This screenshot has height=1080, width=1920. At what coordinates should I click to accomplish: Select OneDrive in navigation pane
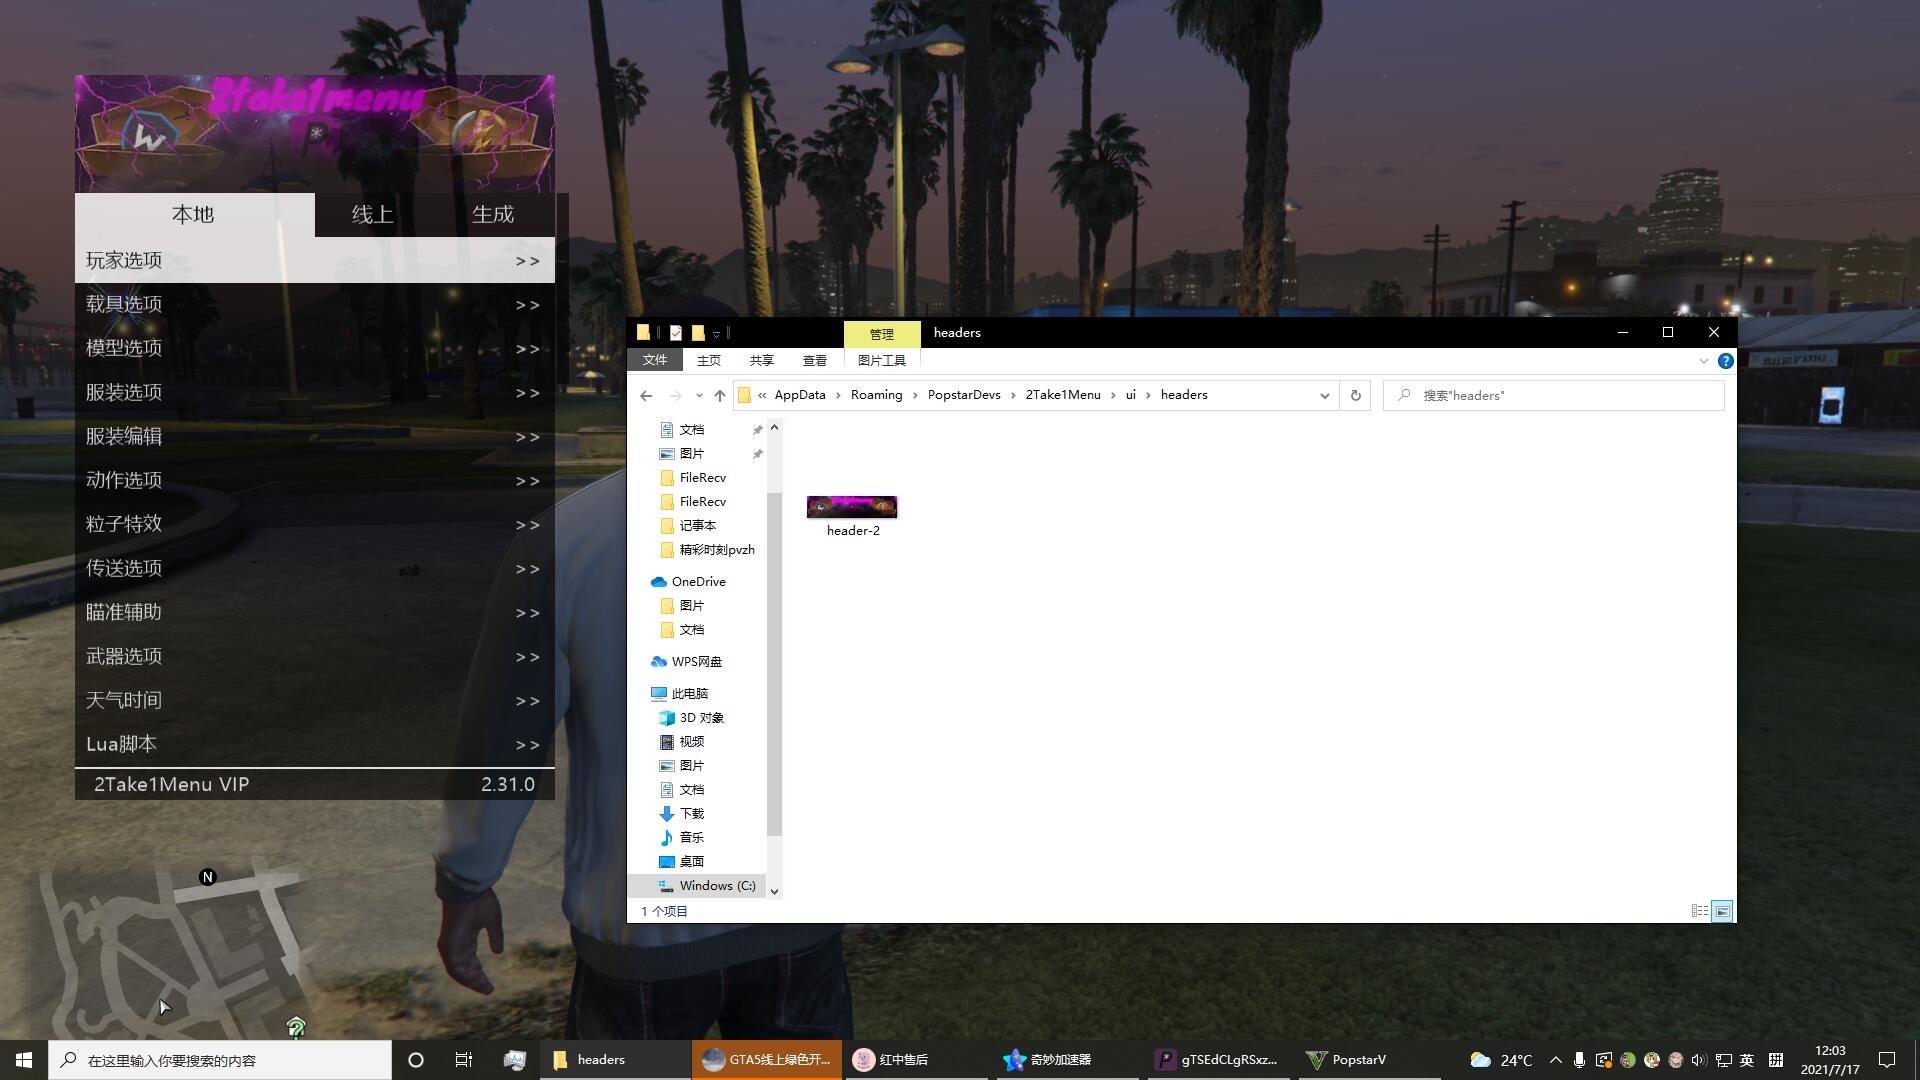[698, 582]
